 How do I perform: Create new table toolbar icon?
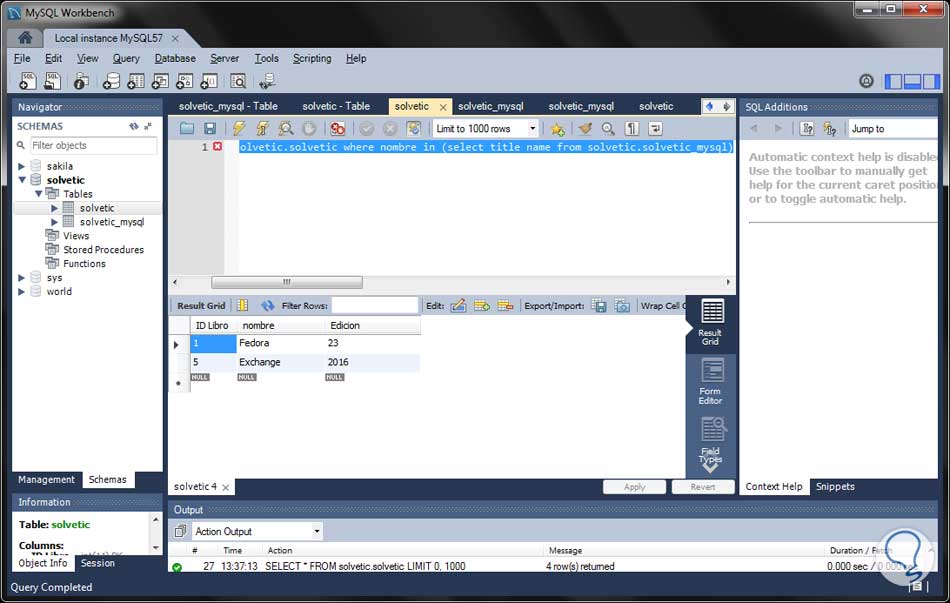coord(136,81)
